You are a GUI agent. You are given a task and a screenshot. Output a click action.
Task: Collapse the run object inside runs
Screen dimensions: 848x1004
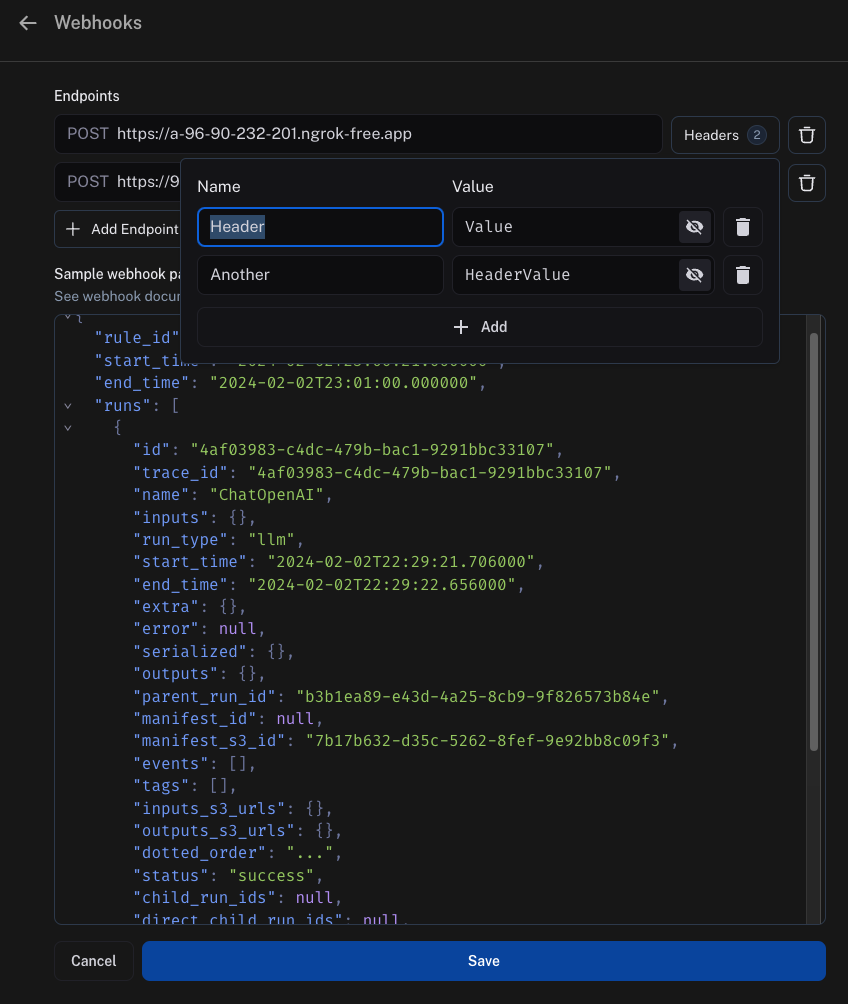(x=66, y=427)
